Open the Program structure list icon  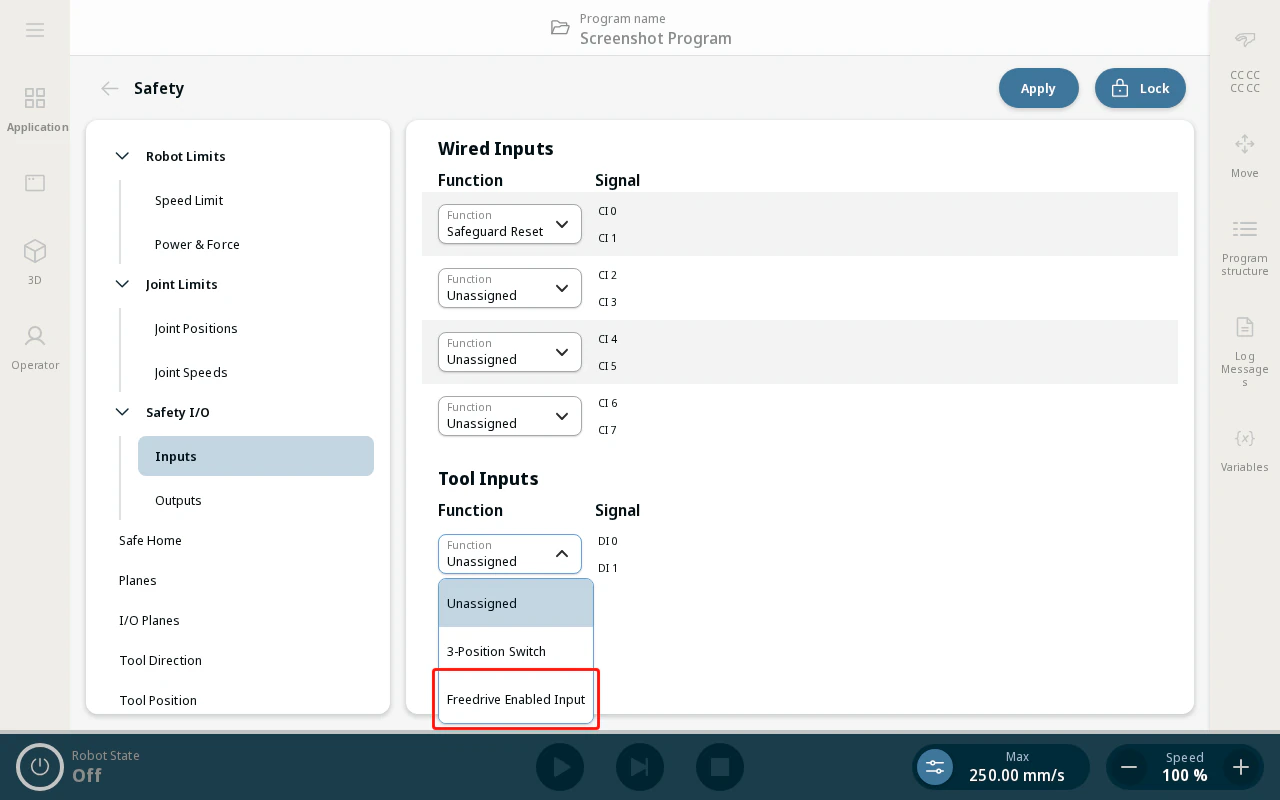(1245, 229)
